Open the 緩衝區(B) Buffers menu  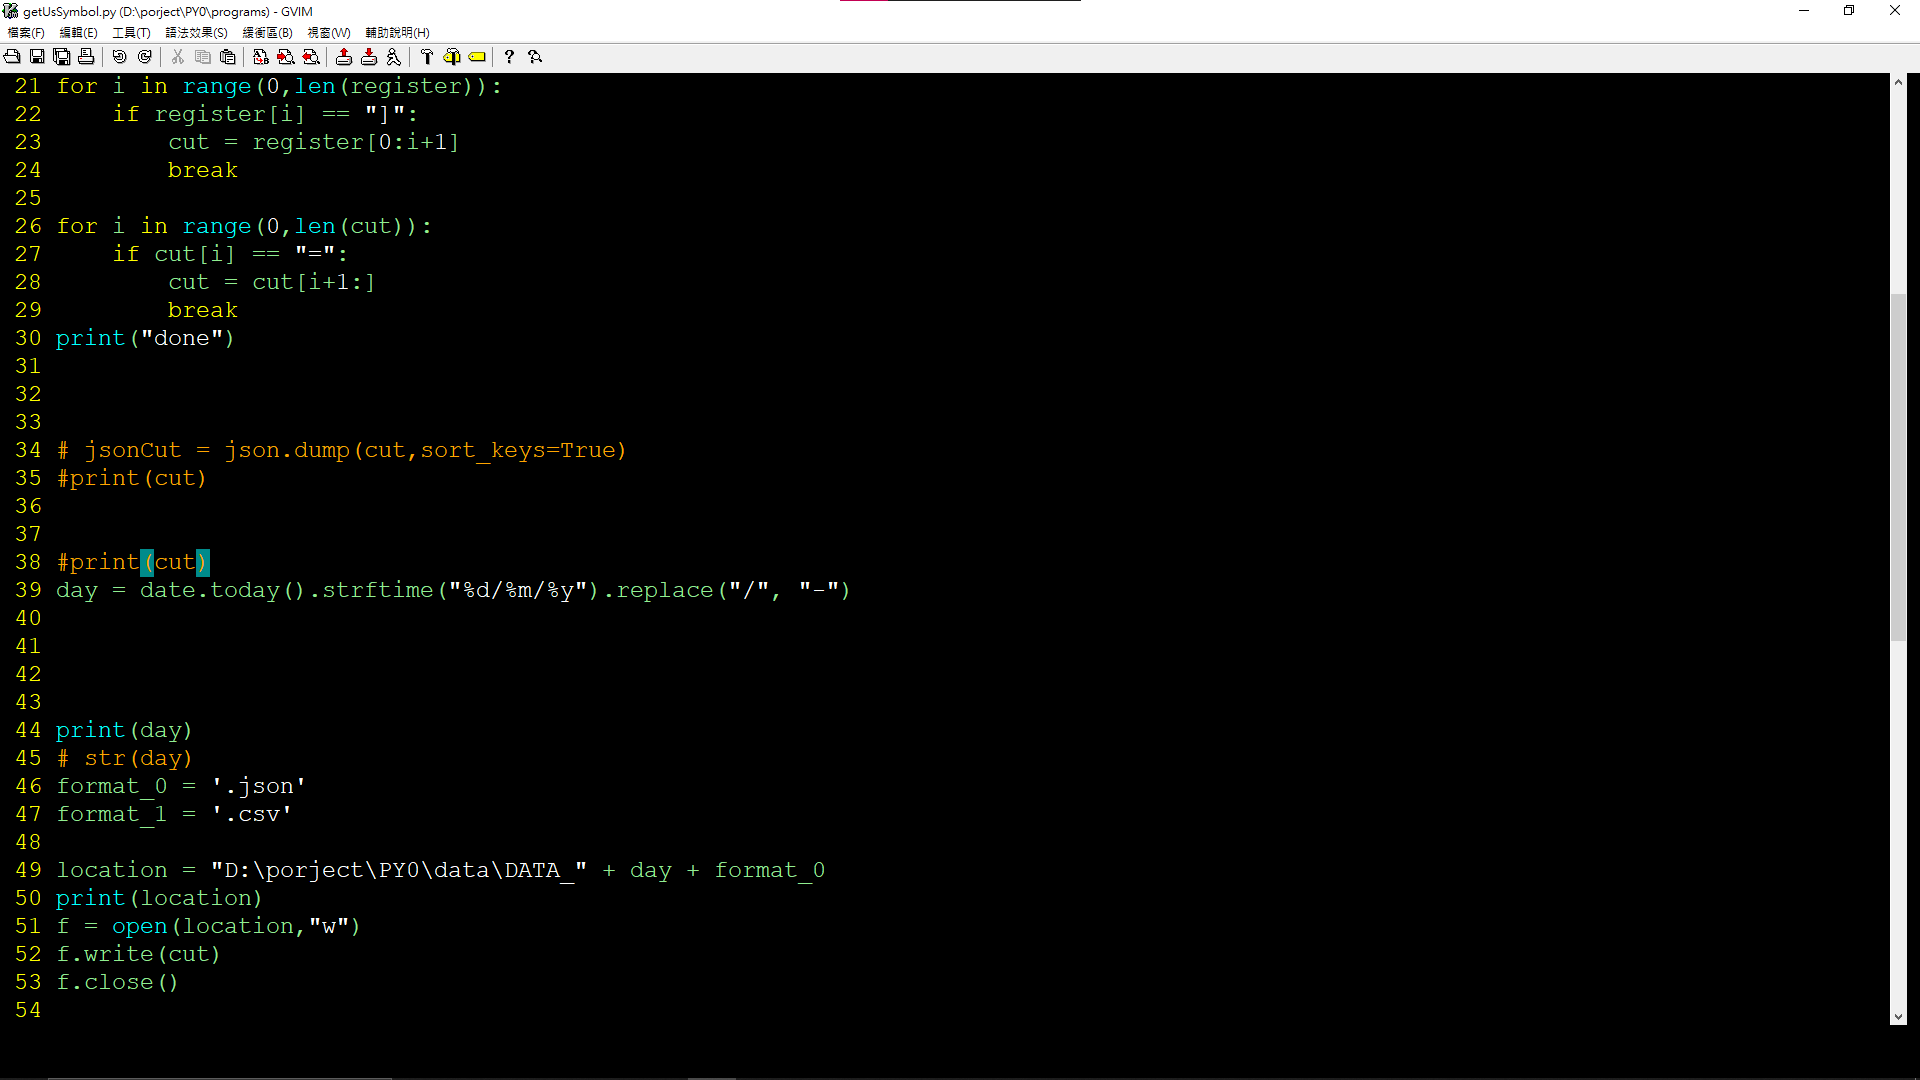[267, 33]
